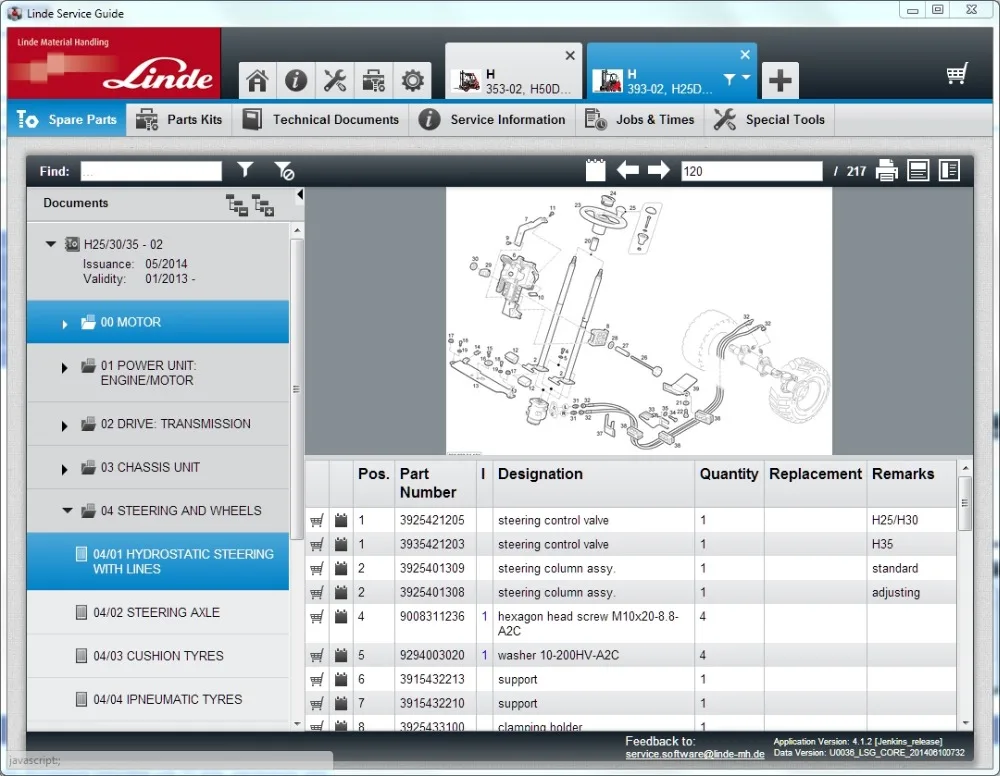1000x776 pixels.
Task: Open dropdown arrow on 393-02 vehicle tab
Action: [x=746, y=79]
